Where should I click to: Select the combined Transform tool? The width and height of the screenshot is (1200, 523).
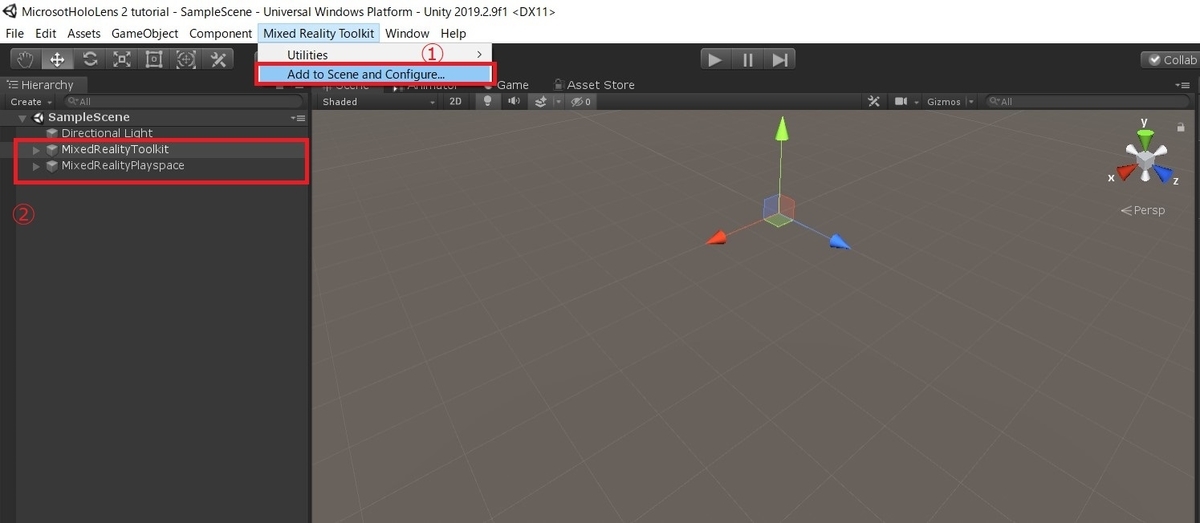[x=186, y=59]
